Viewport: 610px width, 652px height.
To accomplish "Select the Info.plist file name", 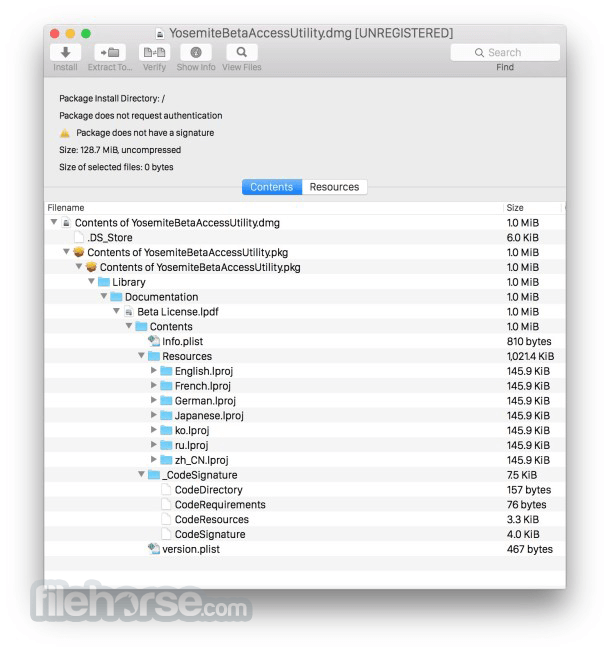I will point(183,341).
